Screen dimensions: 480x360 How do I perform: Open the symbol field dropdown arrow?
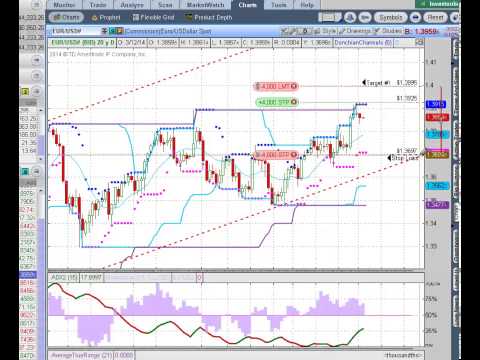point(104,31)
